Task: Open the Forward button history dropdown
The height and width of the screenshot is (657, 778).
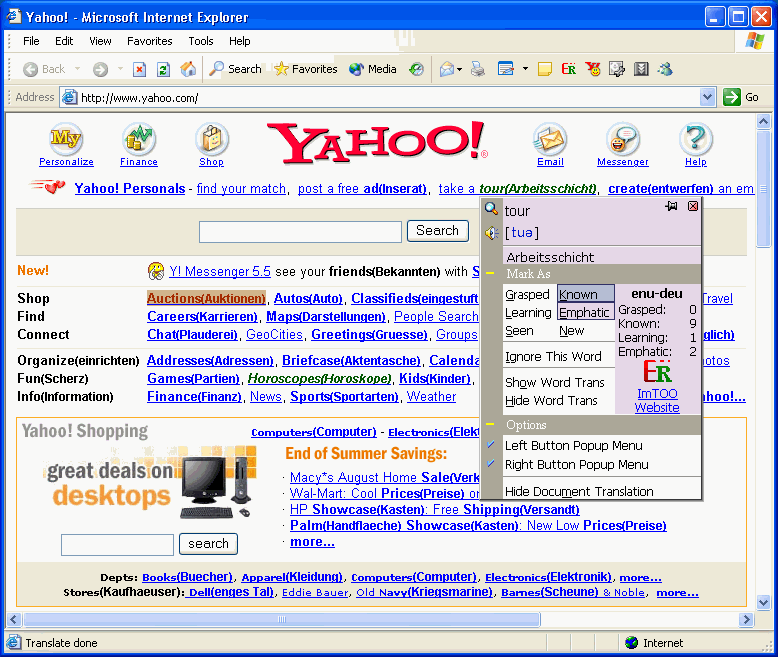Action: pos(120,69)
